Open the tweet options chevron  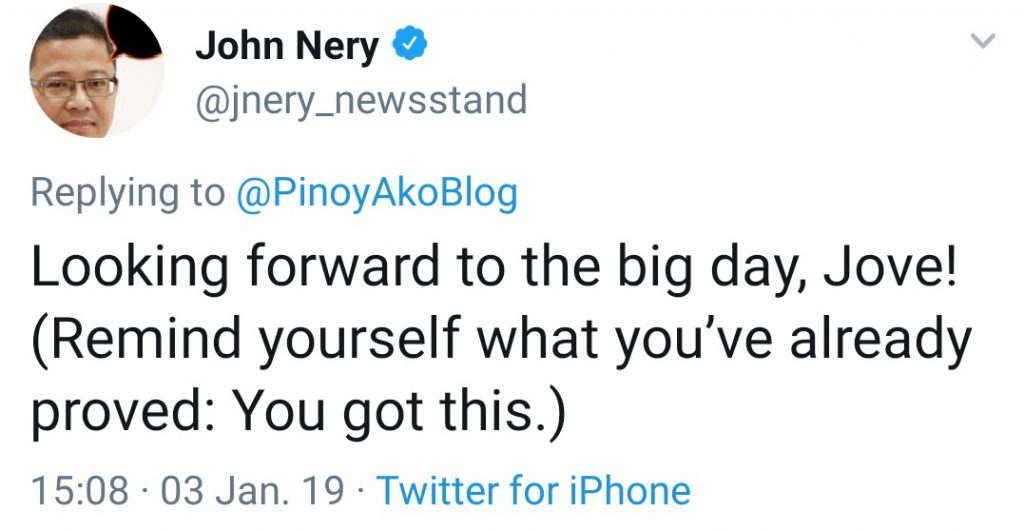(x=984, y=41)
